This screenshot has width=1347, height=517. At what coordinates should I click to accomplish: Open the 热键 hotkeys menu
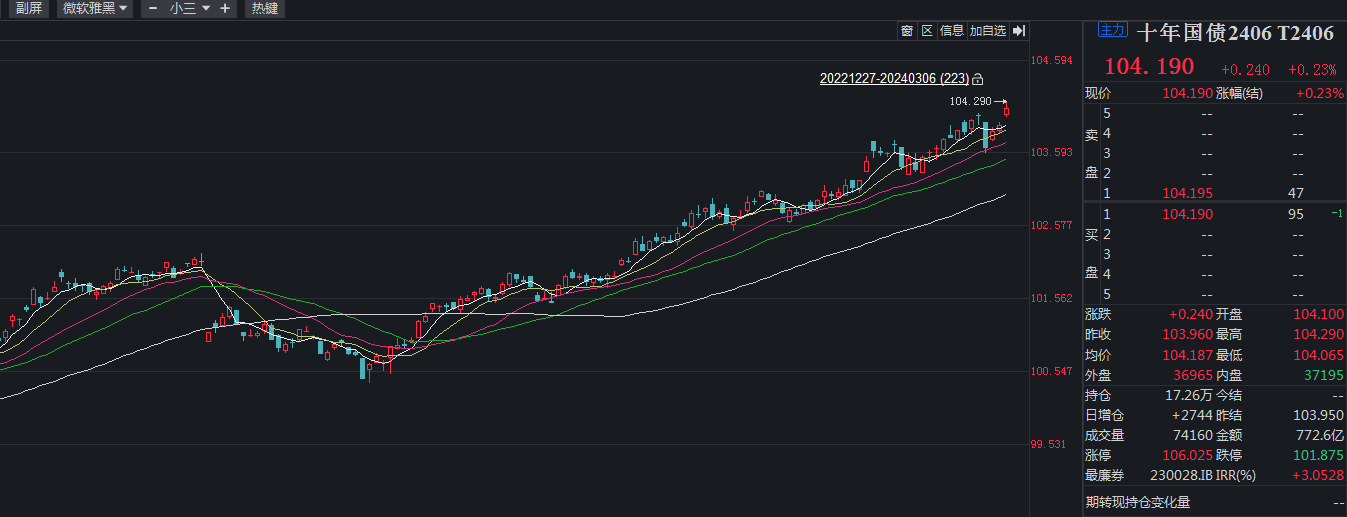(264, 9)
